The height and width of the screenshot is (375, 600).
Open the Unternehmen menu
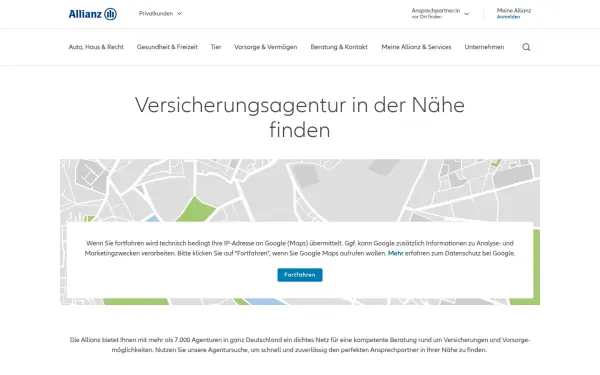click(x=484, y=47)
